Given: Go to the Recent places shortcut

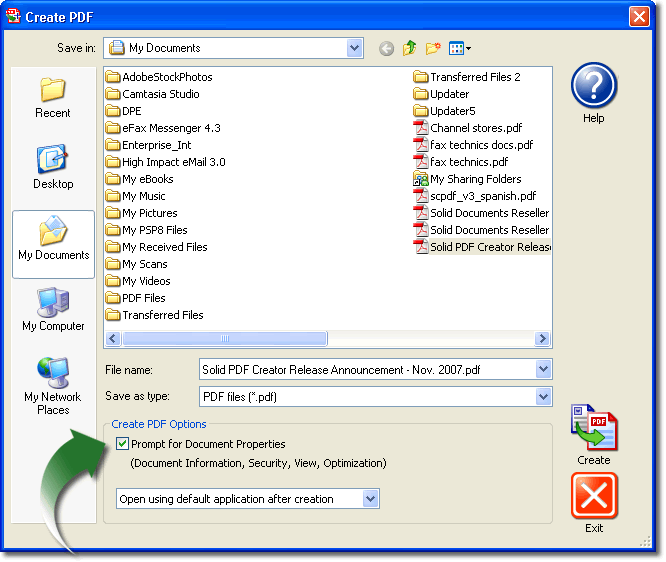Looking at the screenshot, I should [x=53, y=96].
